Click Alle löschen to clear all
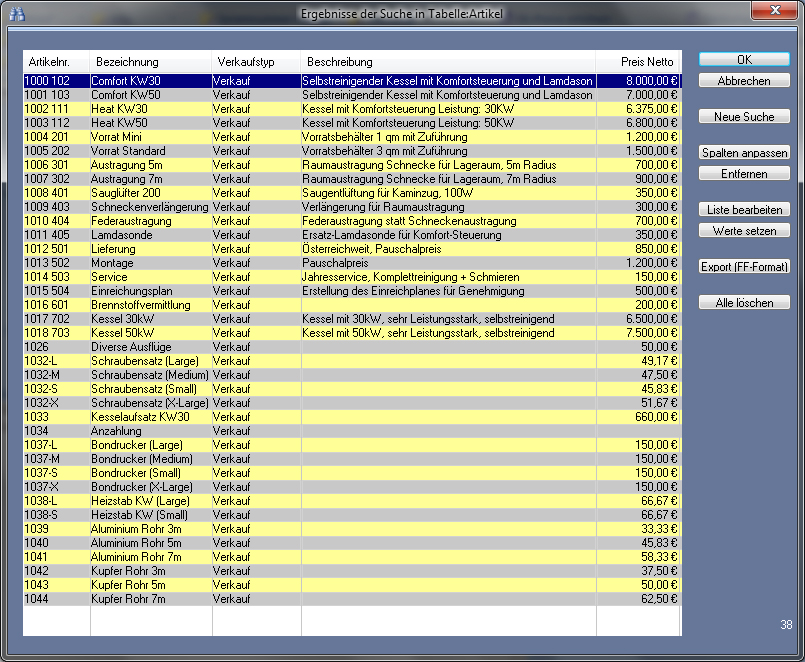The width and height of the screenshot is (805, 662). click(x=744, y=302)
